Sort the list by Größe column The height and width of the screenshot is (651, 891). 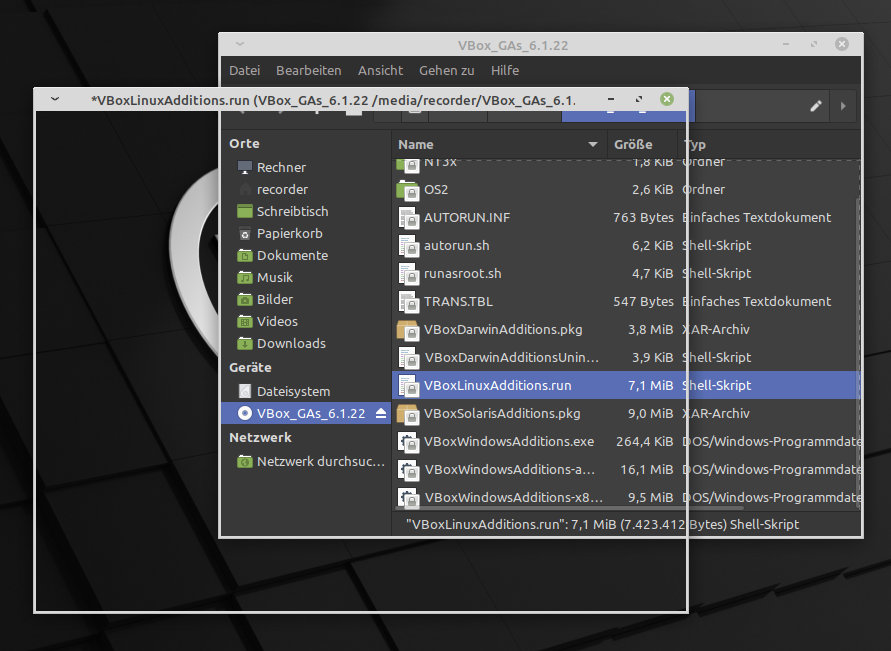(x=642, y=144)
